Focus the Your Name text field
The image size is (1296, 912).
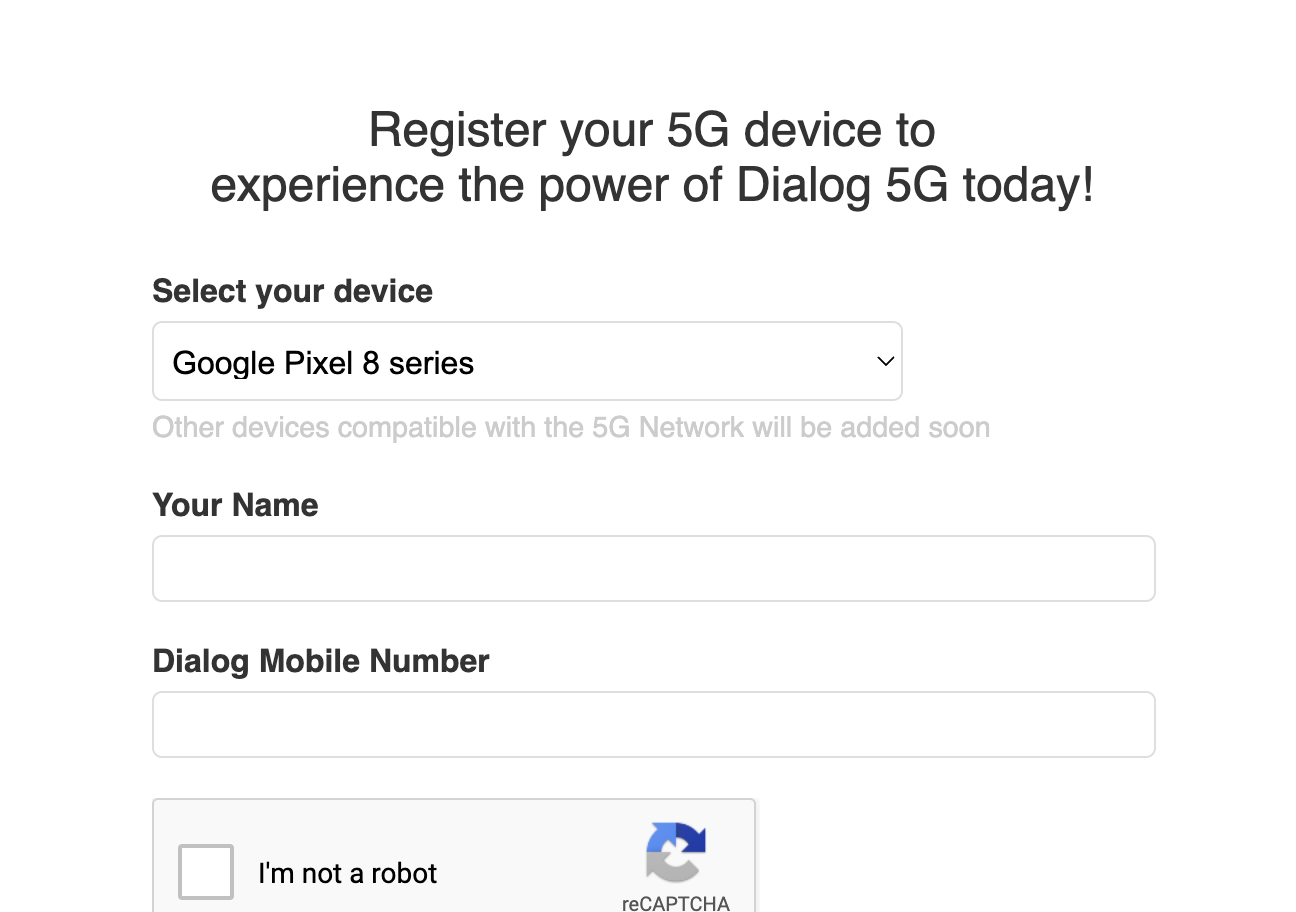pyautogui.click(x=653, y=568)
